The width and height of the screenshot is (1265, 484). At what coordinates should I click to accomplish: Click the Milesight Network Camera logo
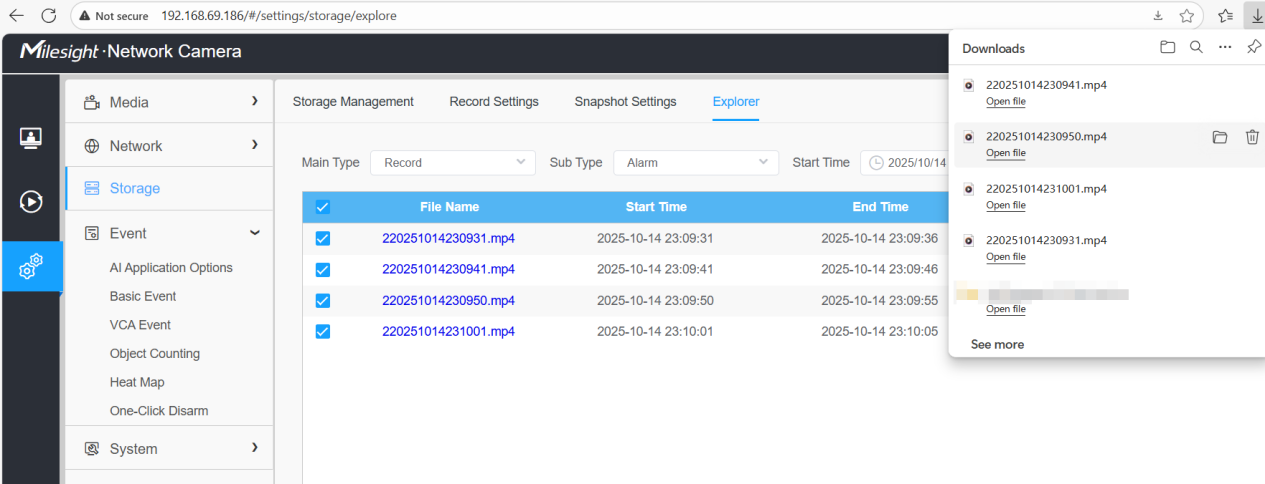pos(130,52)
